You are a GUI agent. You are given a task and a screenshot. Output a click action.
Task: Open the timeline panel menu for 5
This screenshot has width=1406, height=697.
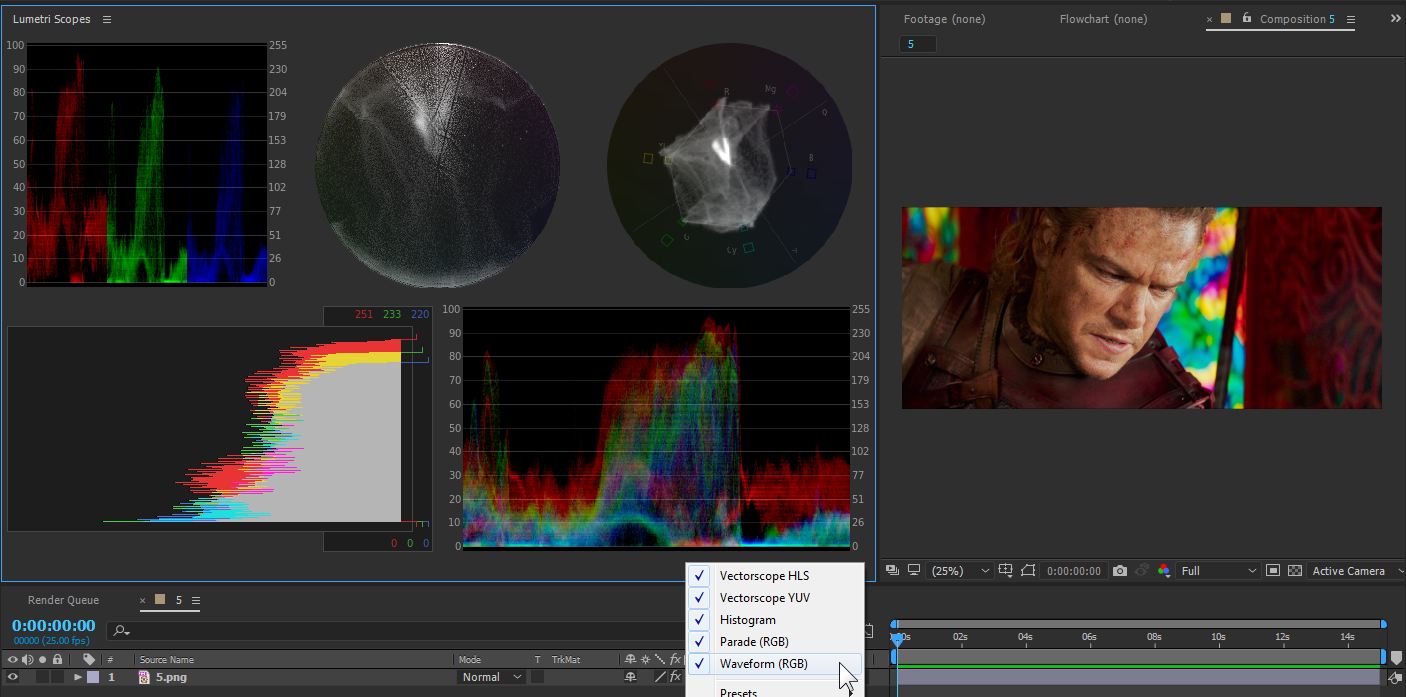tap(196, 600)
